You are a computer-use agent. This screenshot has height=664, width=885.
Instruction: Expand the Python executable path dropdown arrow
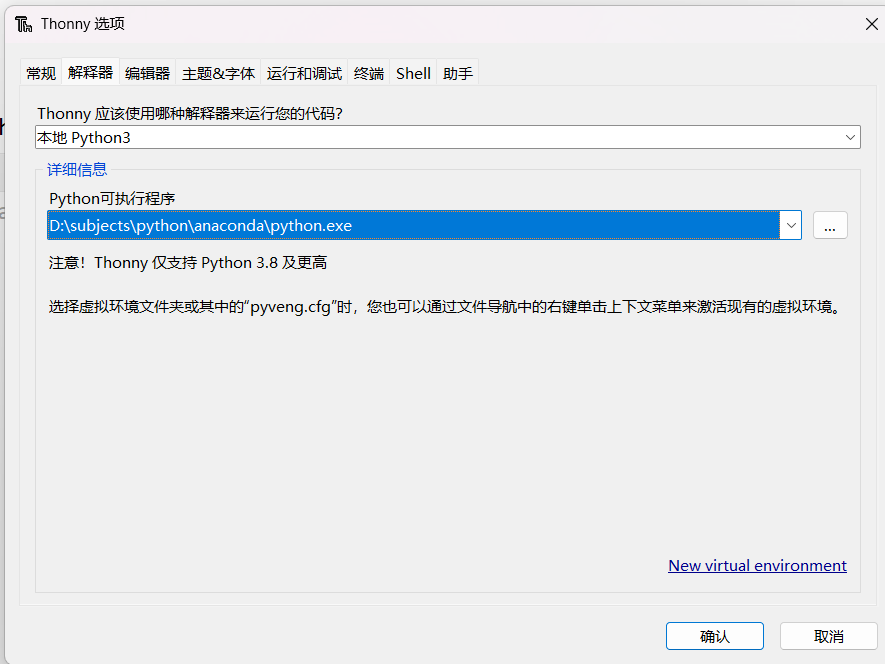click(791, 225)
